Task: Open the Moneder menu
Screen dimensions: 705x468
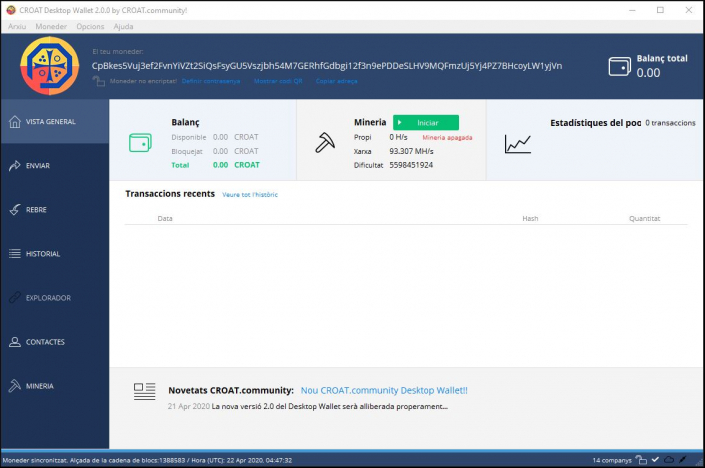Action: [51, 27]
